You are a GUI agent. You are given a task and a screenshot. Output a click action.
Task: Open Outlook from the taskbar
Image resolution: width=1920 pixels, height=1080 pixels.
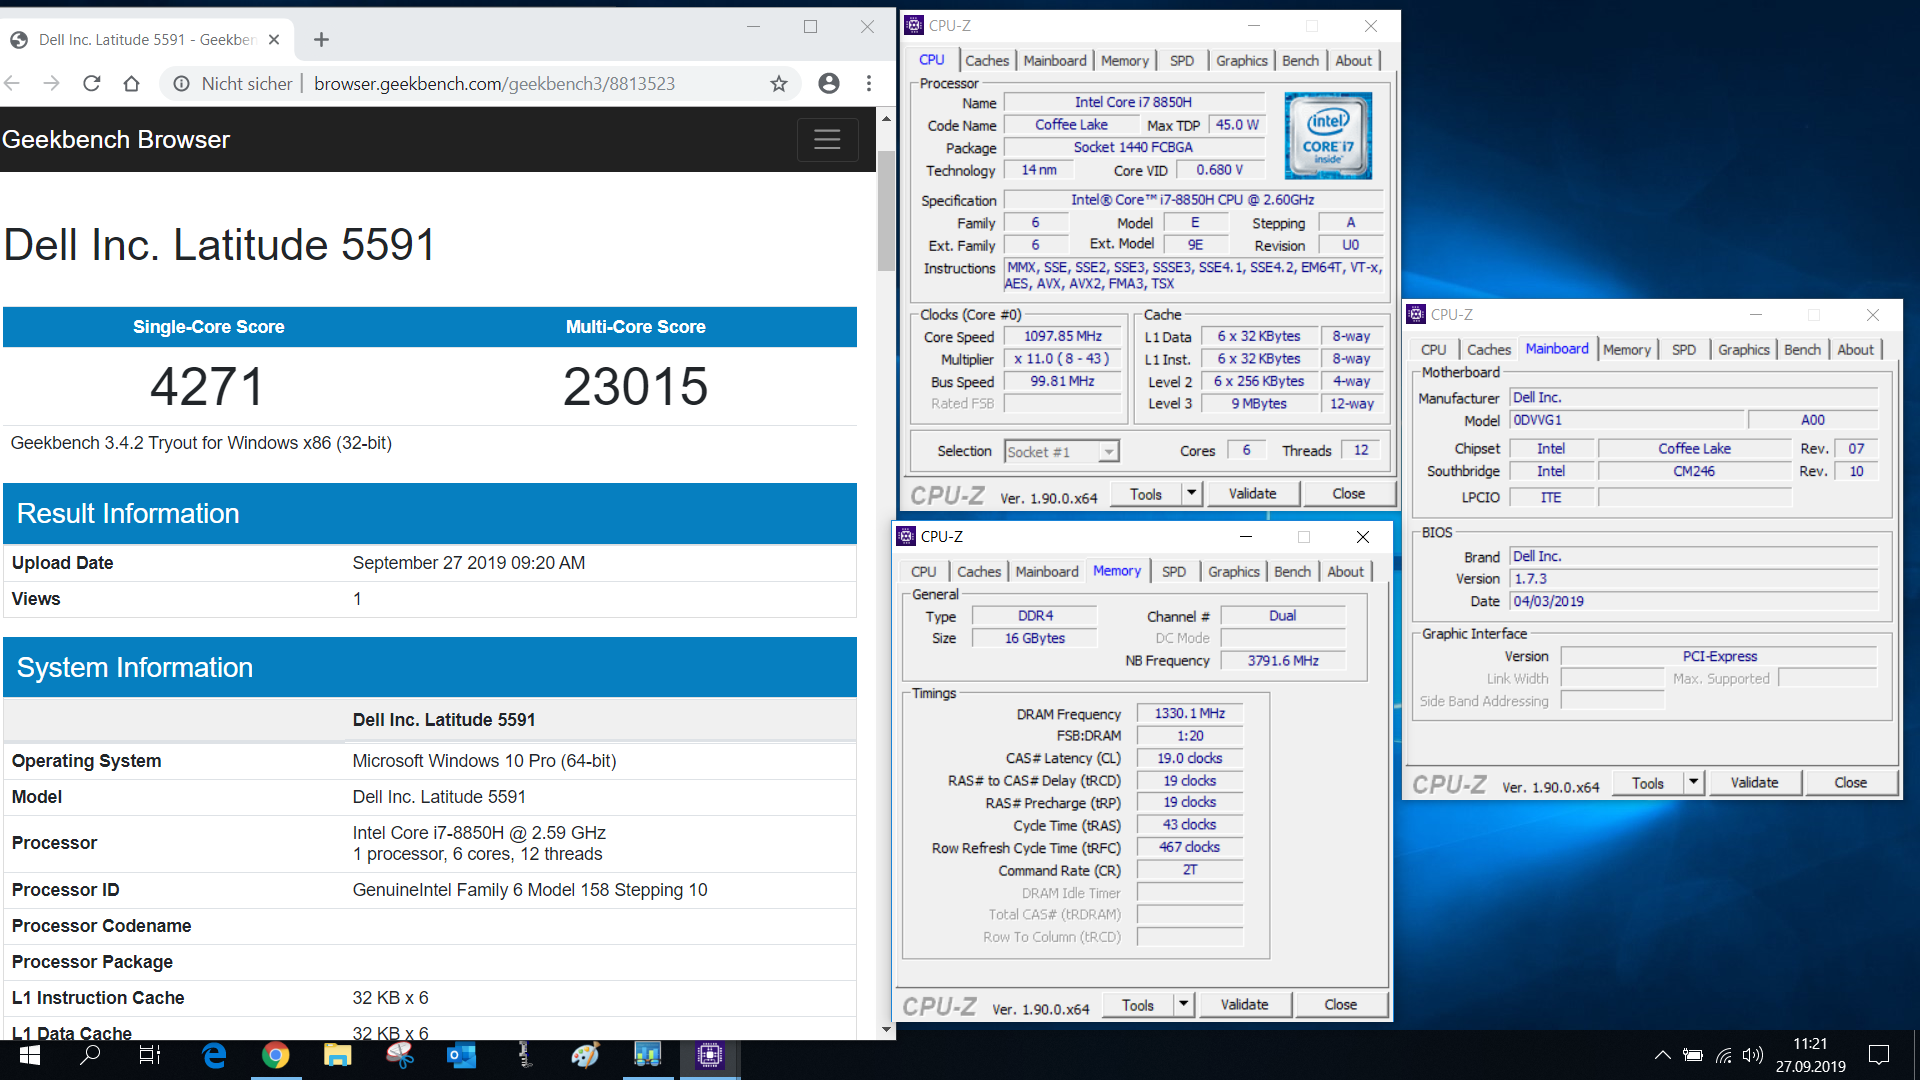pos(462,1055)
